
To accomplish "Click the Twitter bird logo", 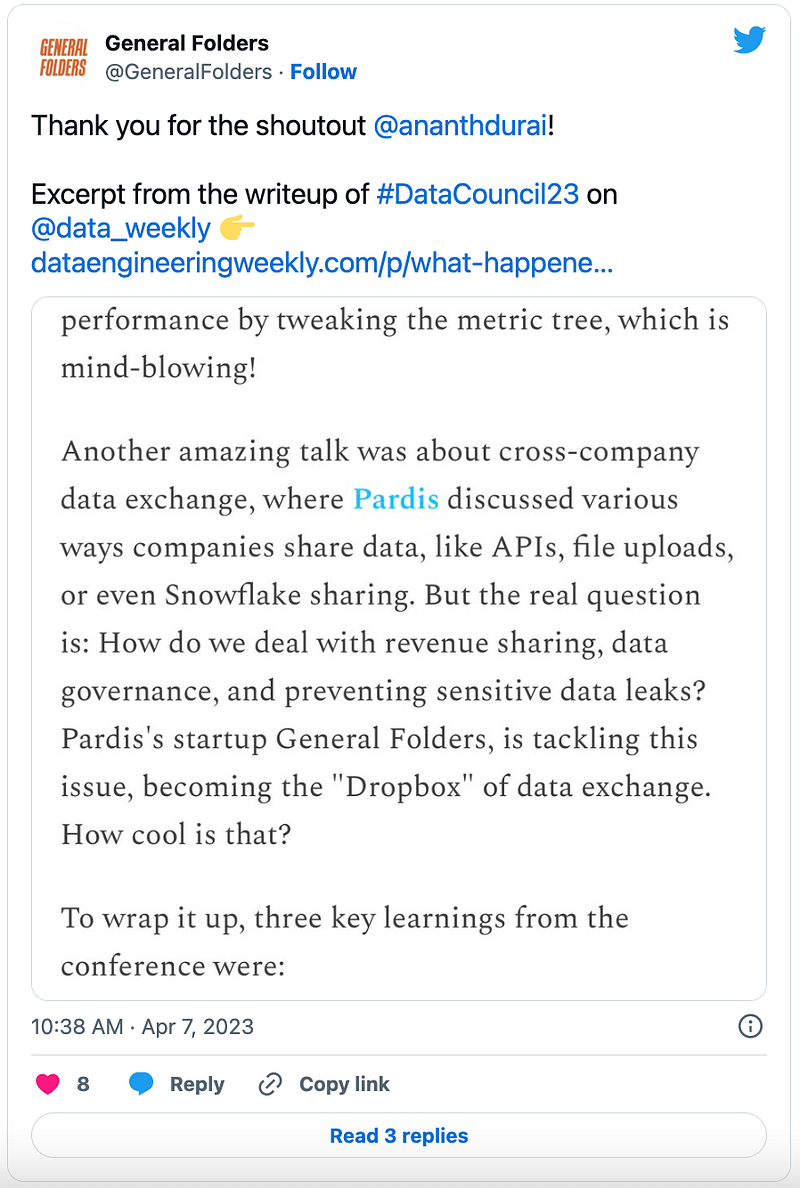I will click(749, 41).
